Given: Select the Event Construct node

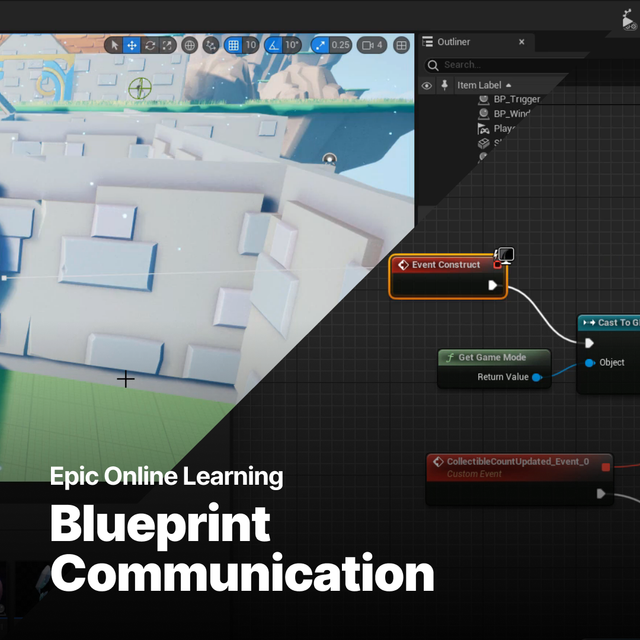Looking at the screenshot, I should [446, 265].
